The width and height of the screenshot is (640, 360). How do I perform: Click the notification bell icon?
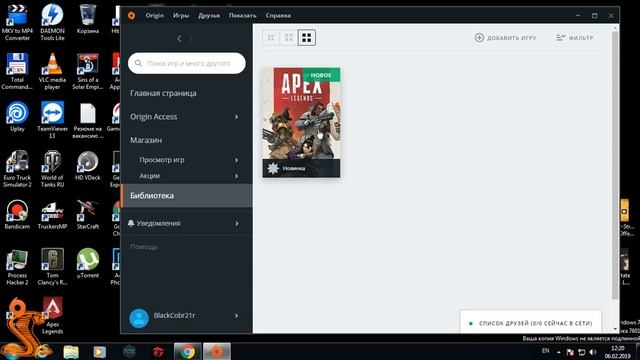click(131, 223)
